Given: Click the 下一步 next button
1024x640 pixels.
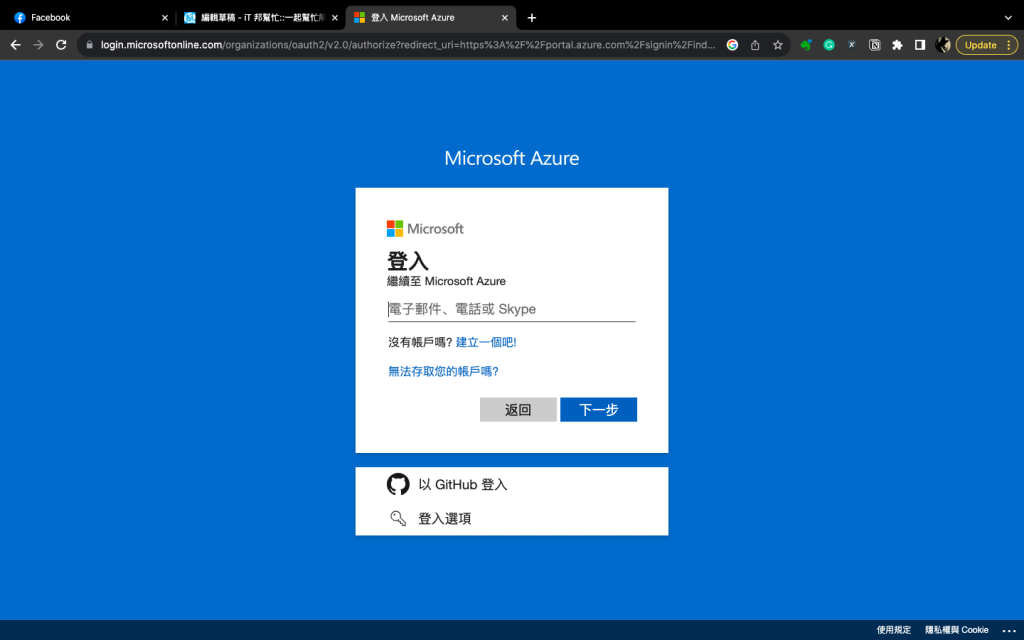Looking at the screenshot, I should click(x=598, y=409).
